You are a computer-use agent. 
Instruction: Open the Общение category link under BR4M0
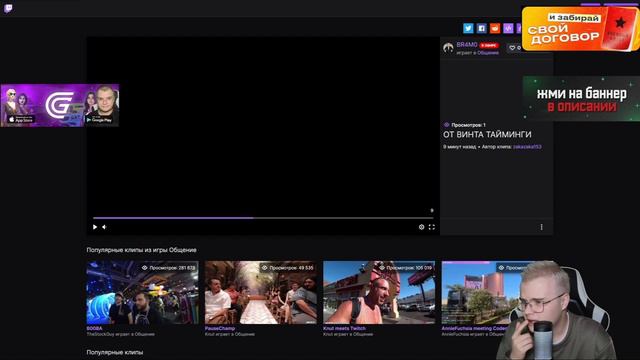(488, 53)
